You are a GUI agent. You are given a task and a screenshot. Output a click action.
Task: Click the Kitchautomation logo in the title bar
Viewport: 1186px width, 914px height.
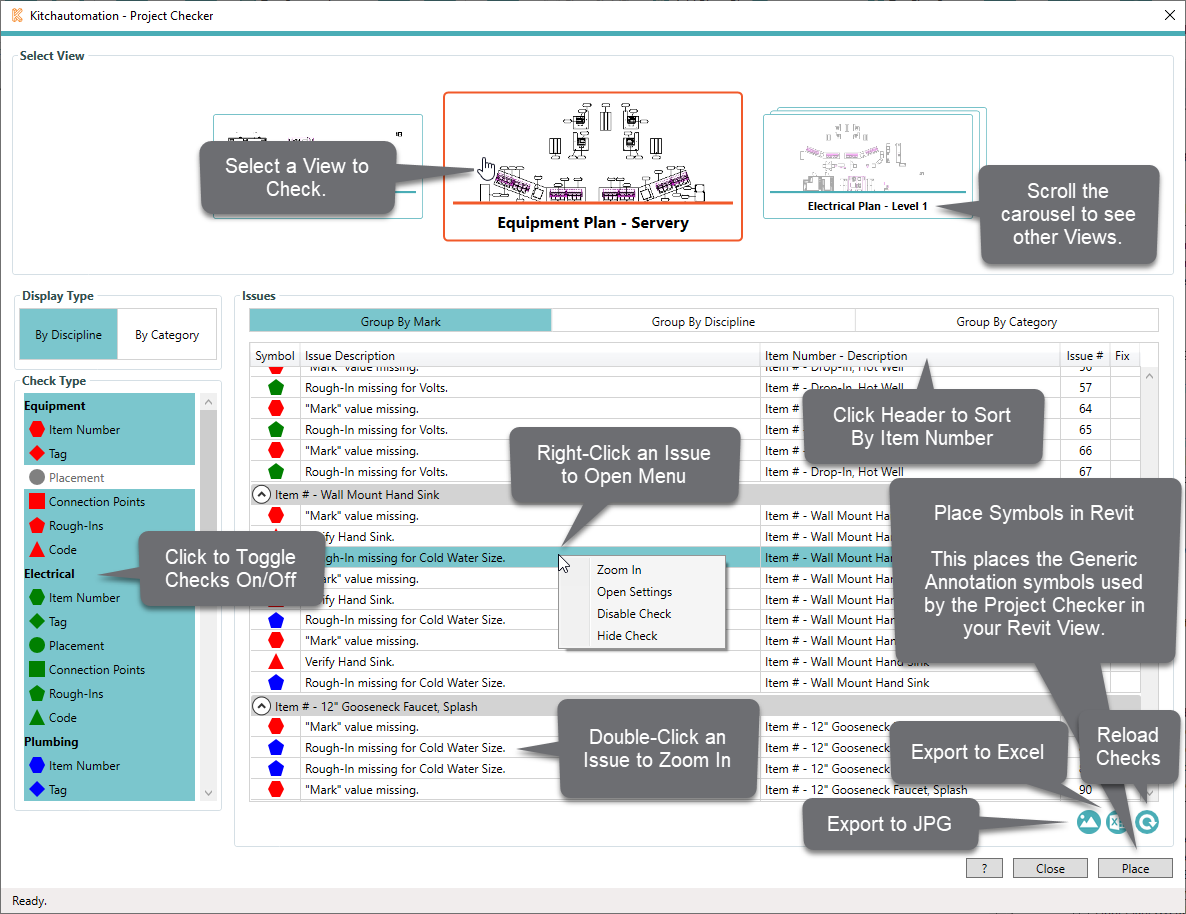click(x=19, y=15)
